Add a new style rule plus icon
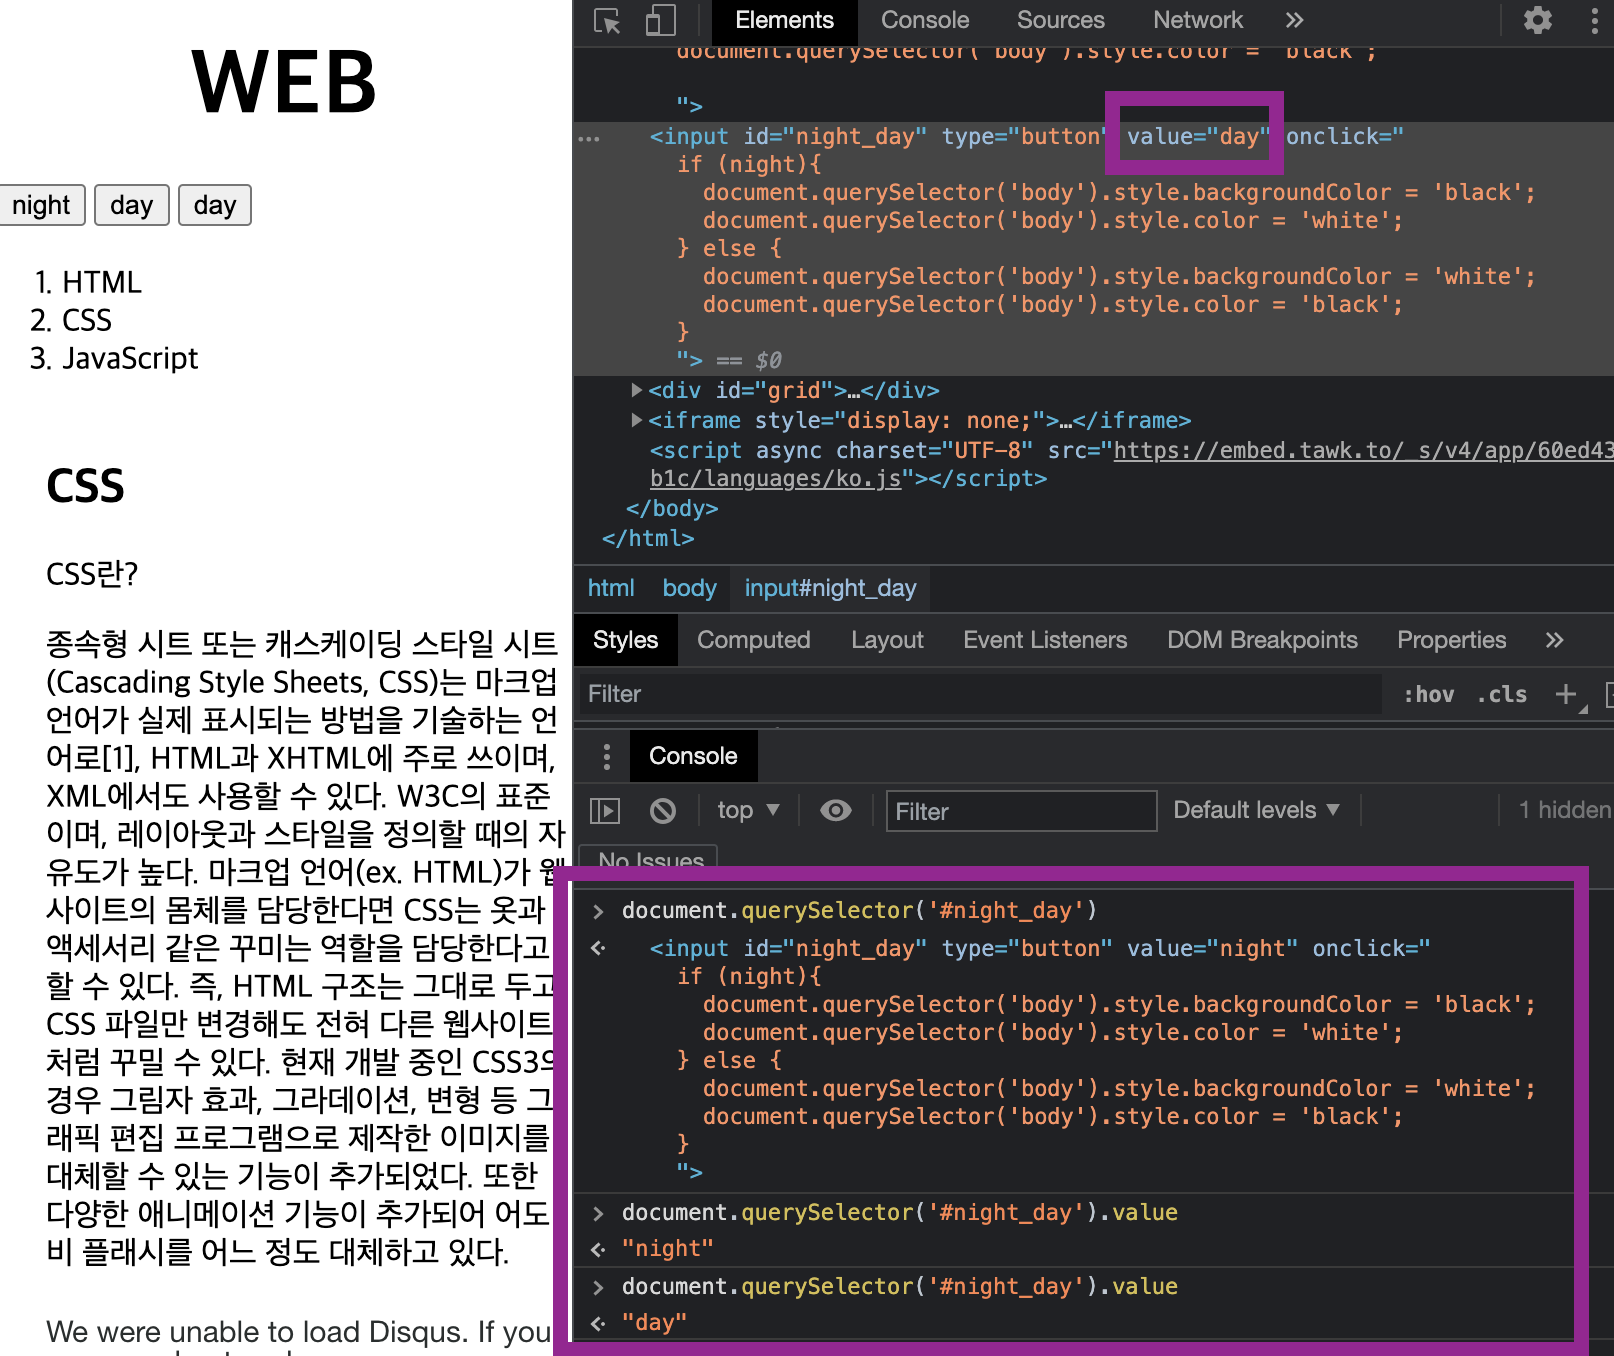Image resolution: width=1614 pixels, height=1356 pixels. click(x=1566, y=694)
